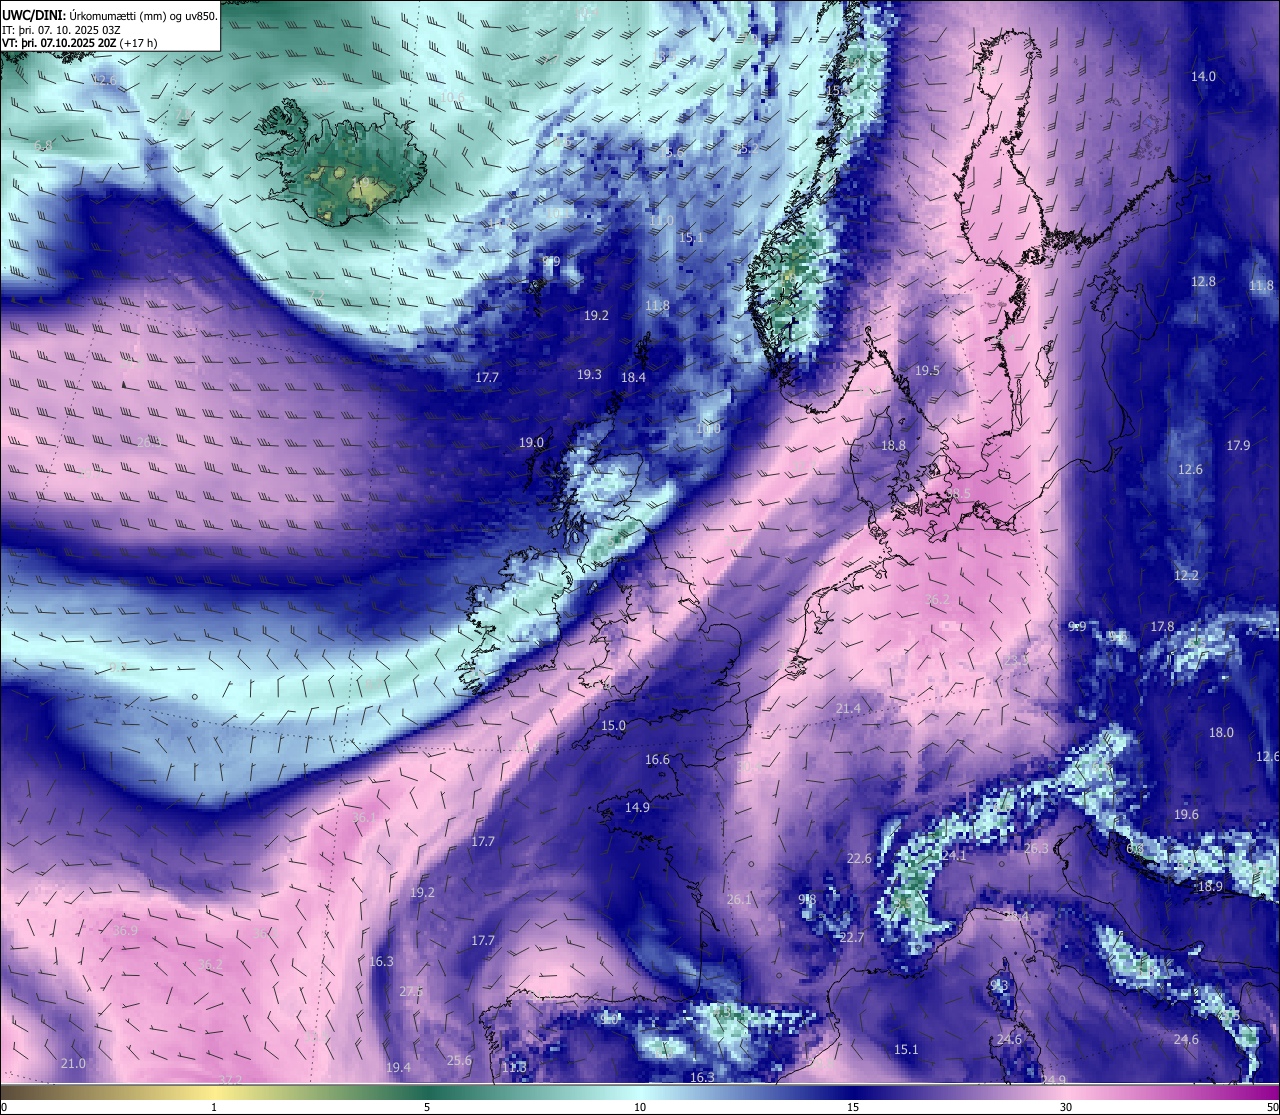Click the '18.0' value on the map

[x=1221, y=733]
